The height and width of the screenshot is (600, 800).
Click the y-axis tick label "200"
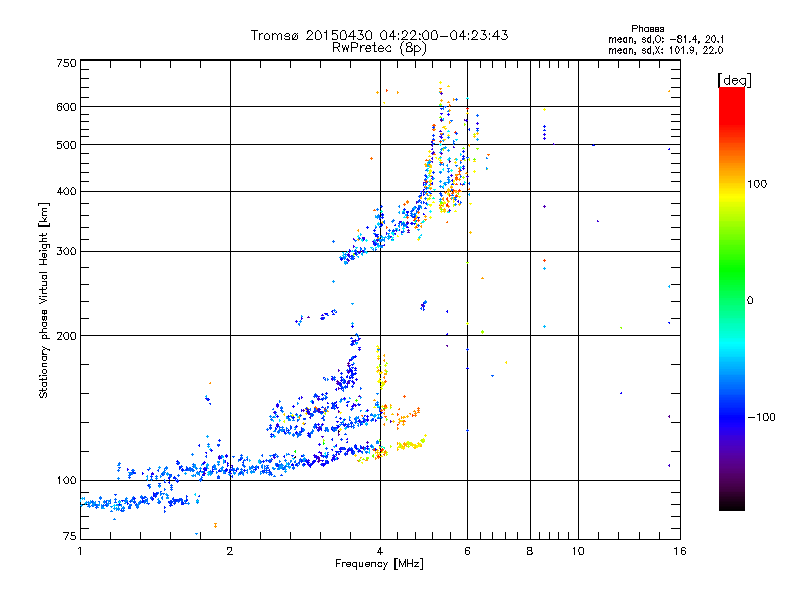pos(66,336)
